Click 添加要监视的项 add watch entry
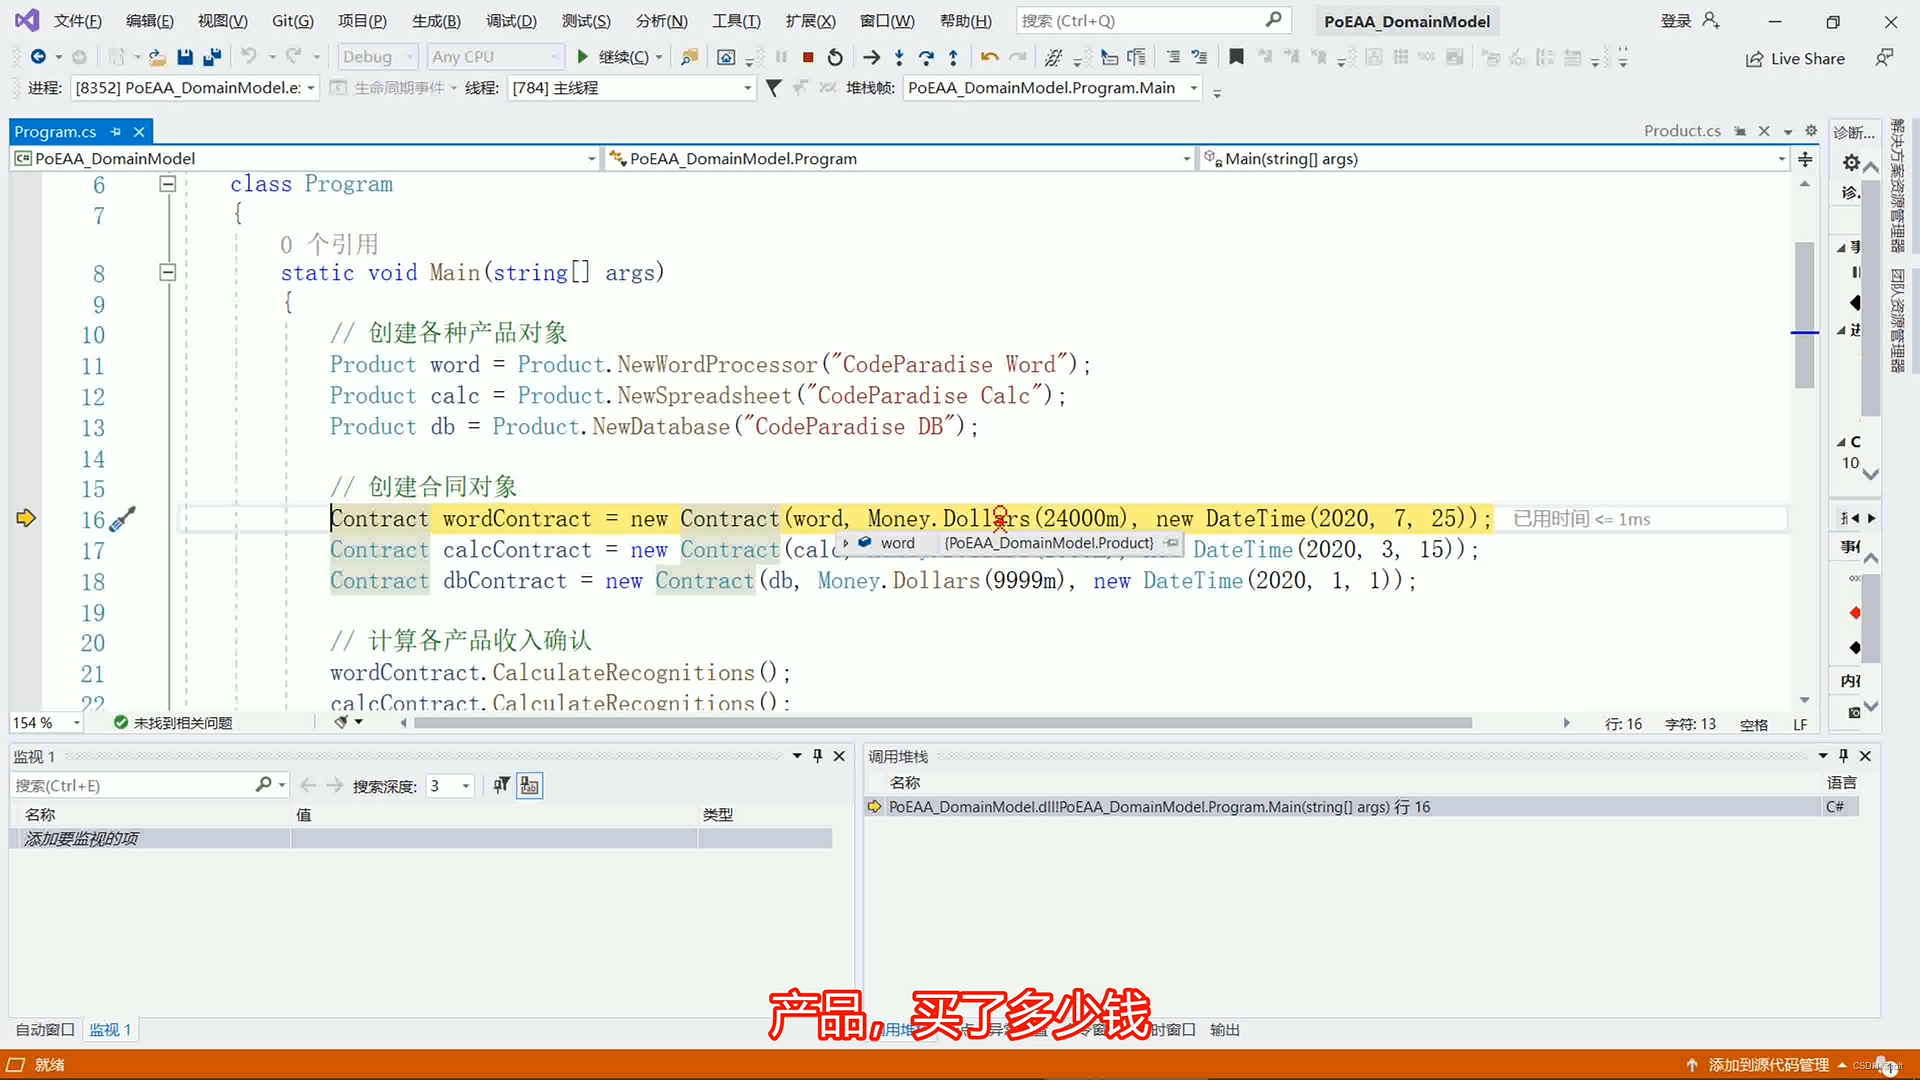Image resolution: width=1920 pixels, height=1080 pixels. click(82, 837)
